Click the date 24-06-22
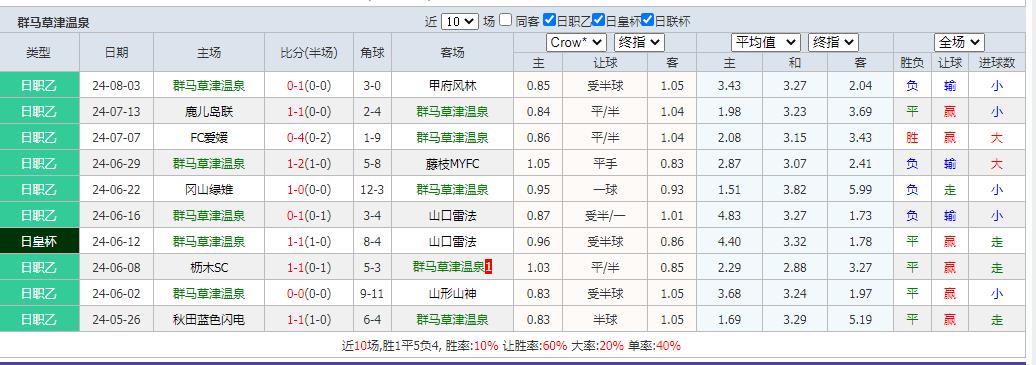Image resolution: width=1036 pixels, height=365 pixels. coord(116,190)
